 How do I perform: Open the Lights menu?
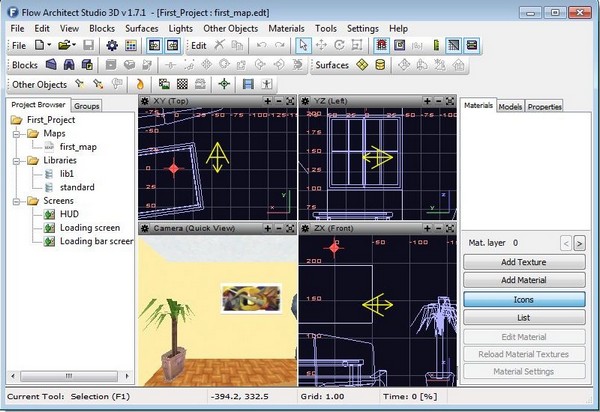coord(181,28)
